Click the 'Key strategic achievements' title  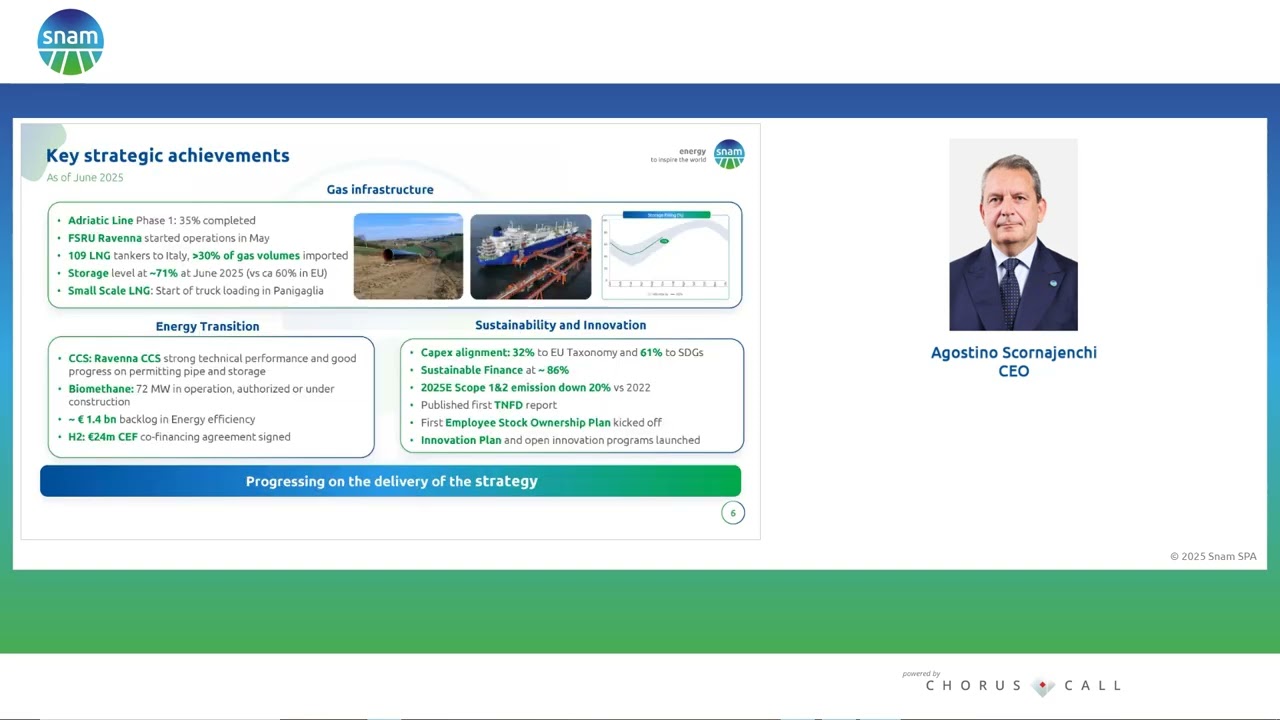coord(168,155)
